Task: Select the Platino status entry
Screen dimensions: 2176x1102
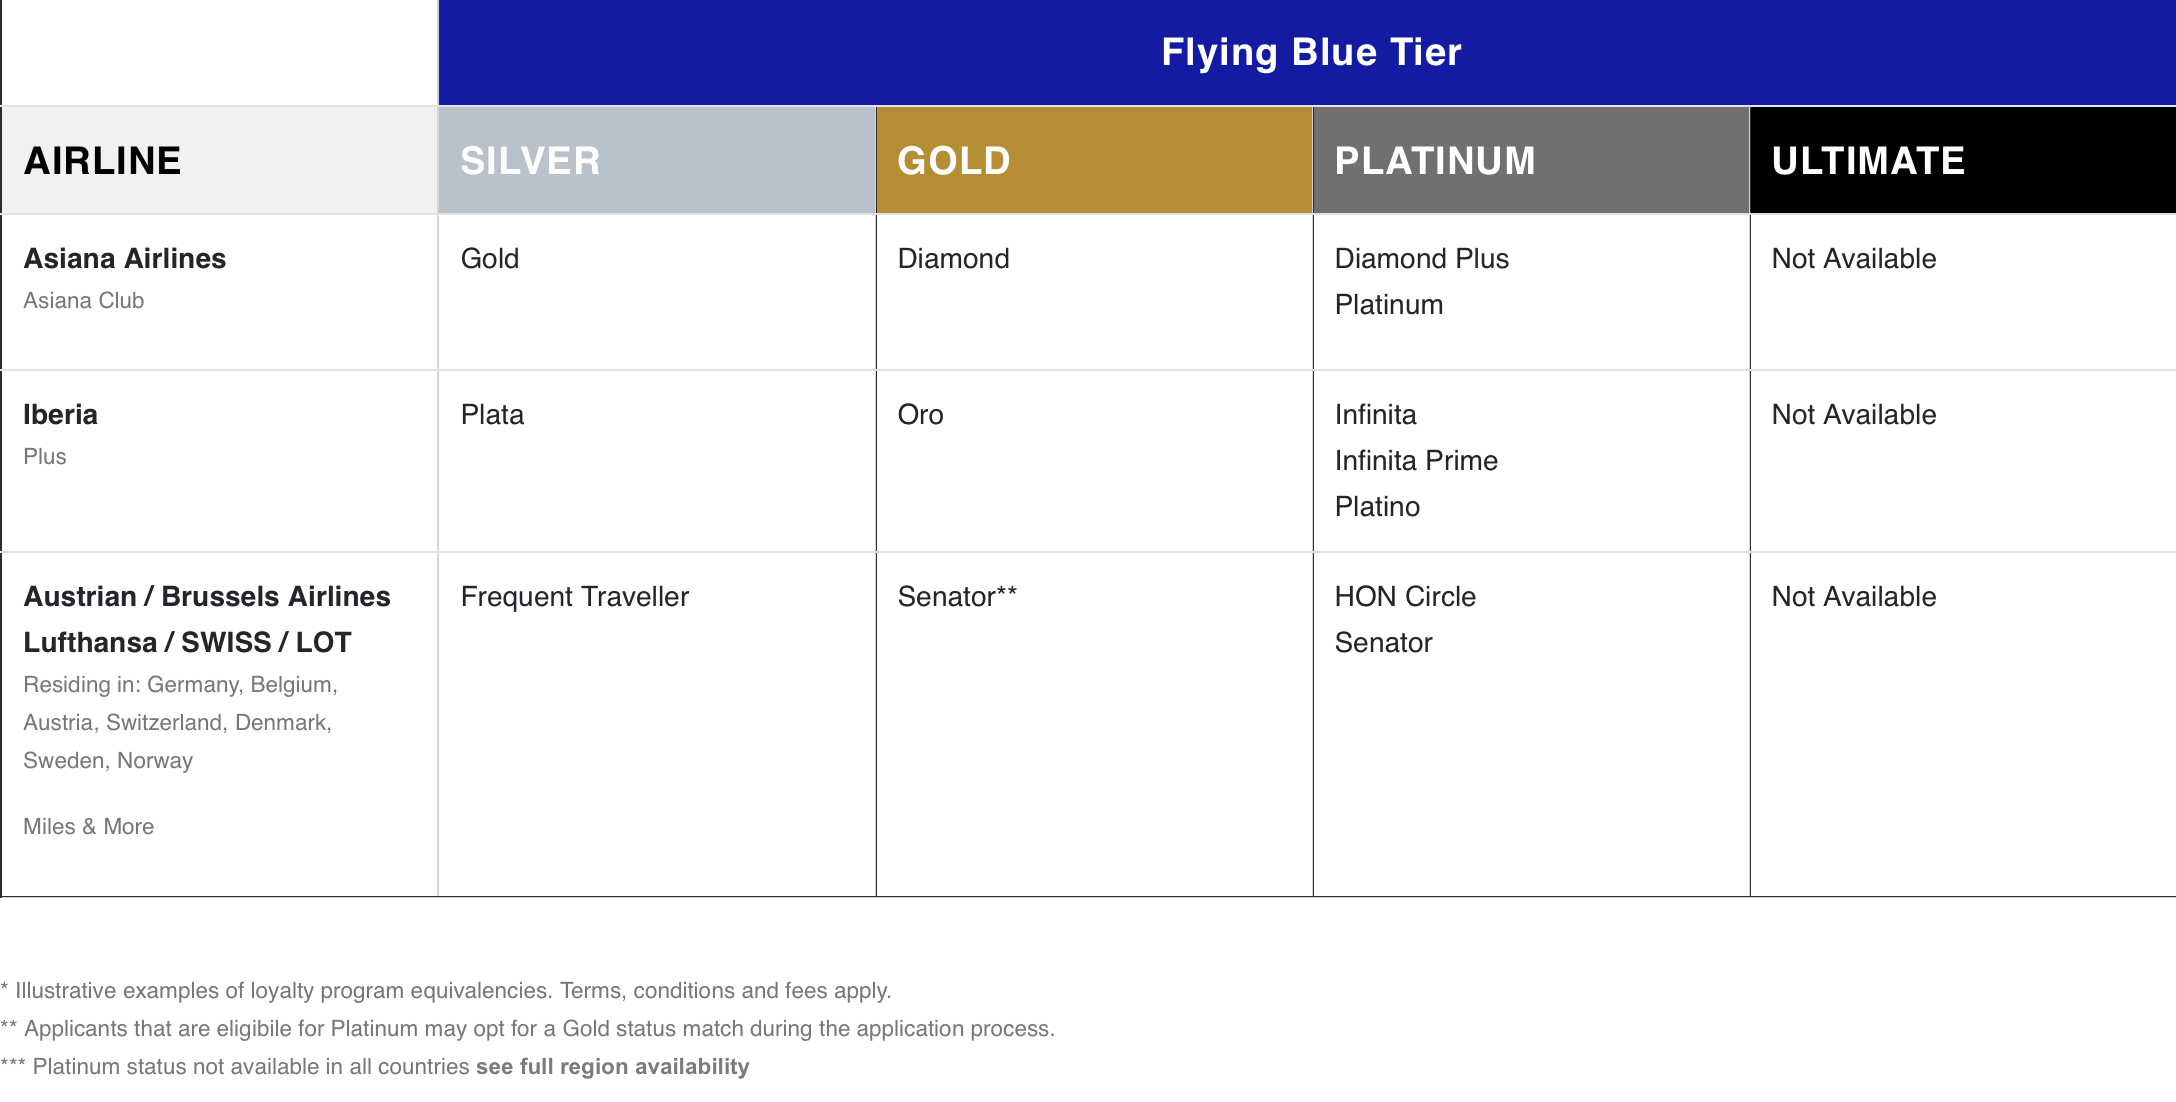Action: coord(1377,507)
